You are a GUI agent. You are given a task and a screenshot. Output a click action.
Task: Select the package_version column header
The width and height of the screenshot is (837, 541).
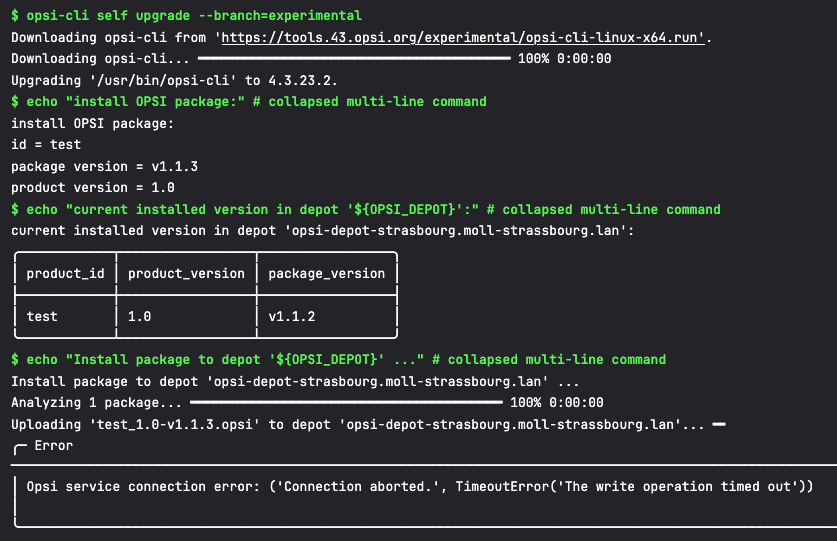point(327,273)
